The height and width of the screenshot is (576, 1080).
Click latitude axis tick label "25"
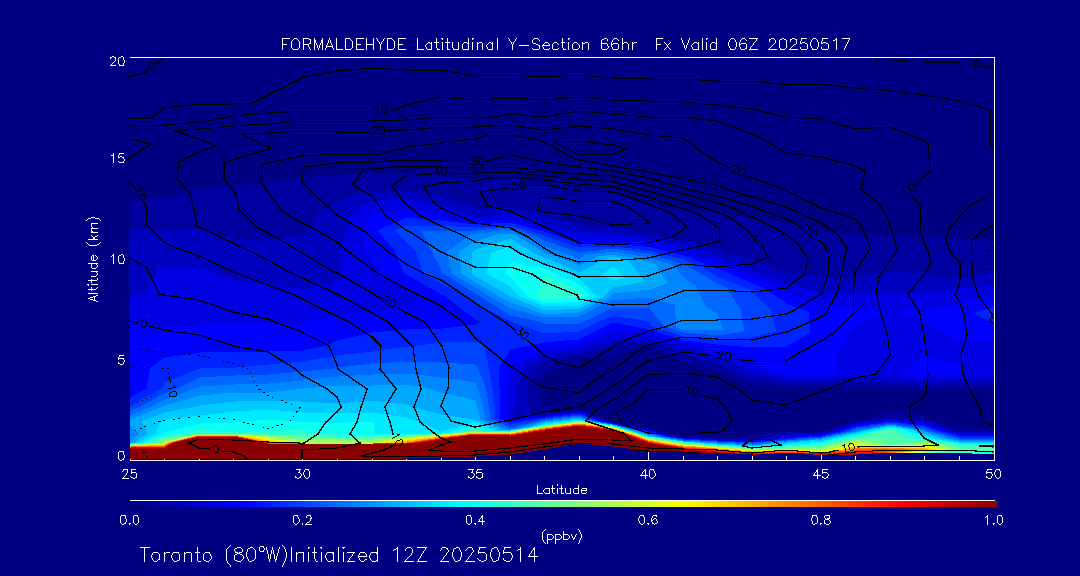[129, 474]
